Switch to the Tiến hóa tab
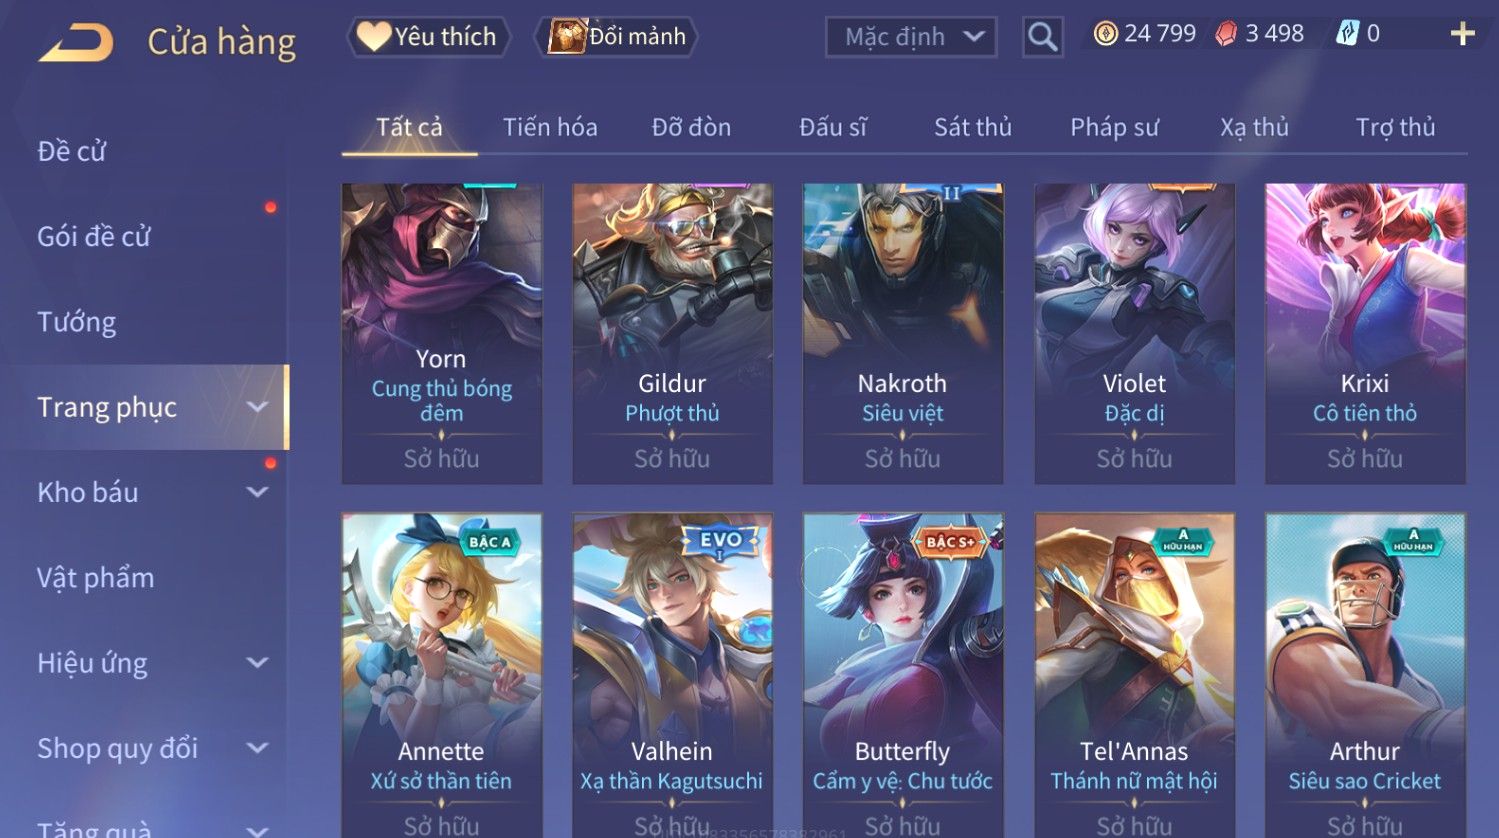The width and height of the screenshot is (1499, 838). pyautogui.click(x=550, y=127)
